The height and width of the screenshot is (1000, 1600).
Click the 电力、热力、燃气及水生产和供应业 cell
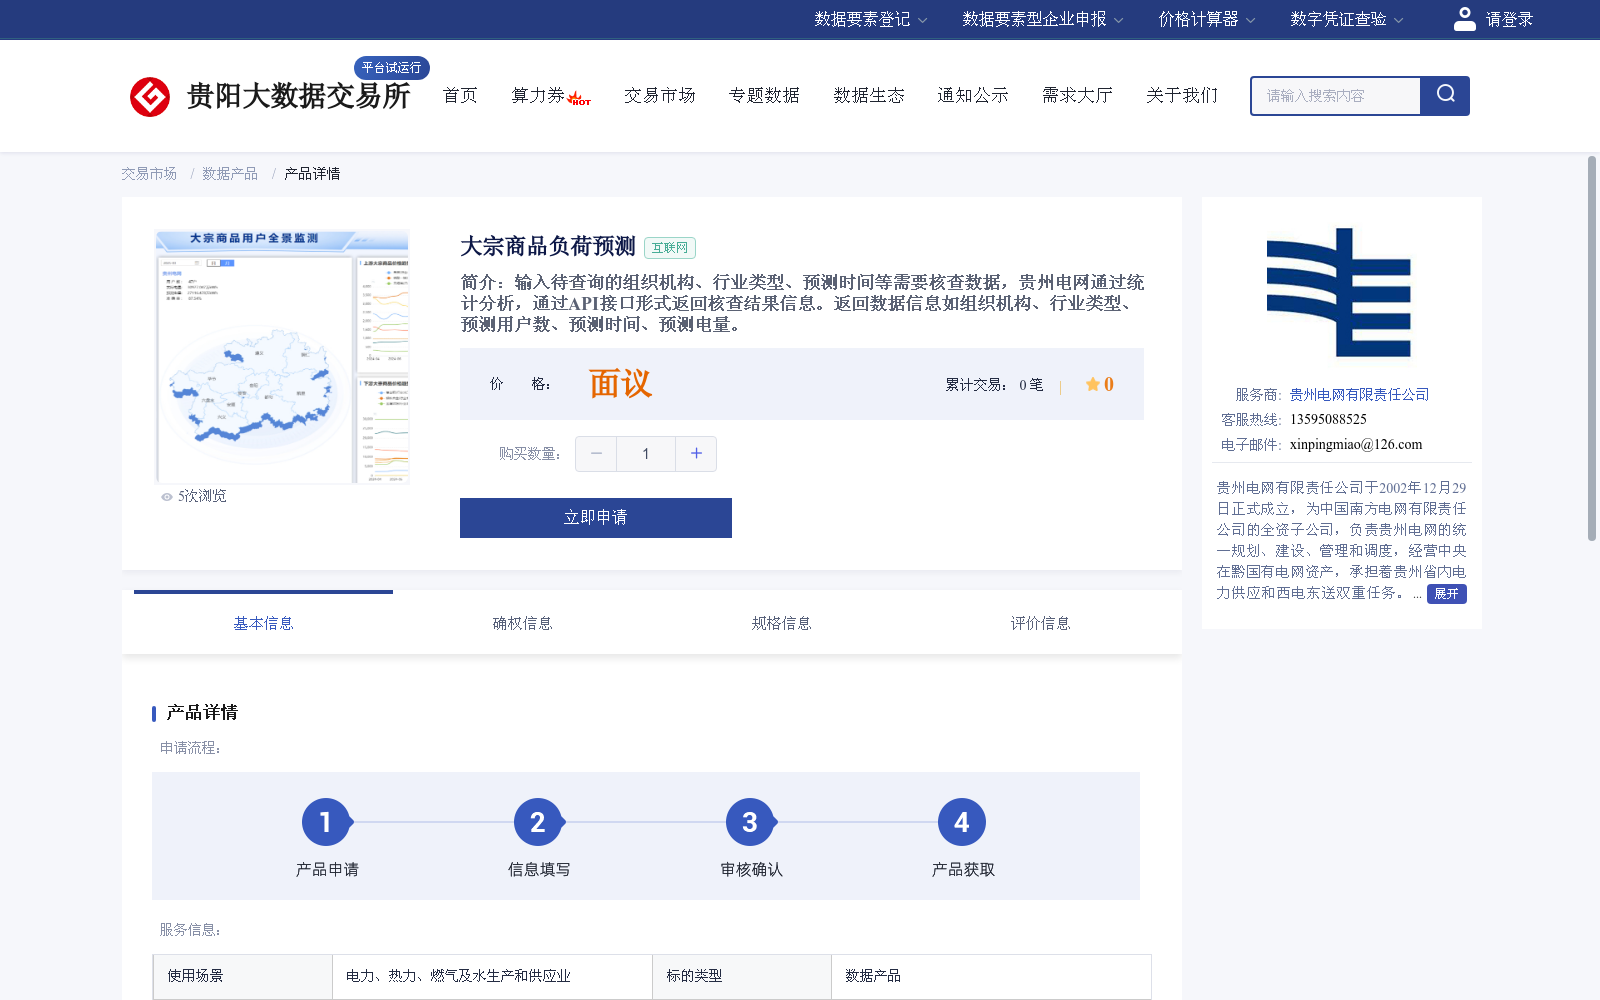pyautogui.click(x=492, y=976)
